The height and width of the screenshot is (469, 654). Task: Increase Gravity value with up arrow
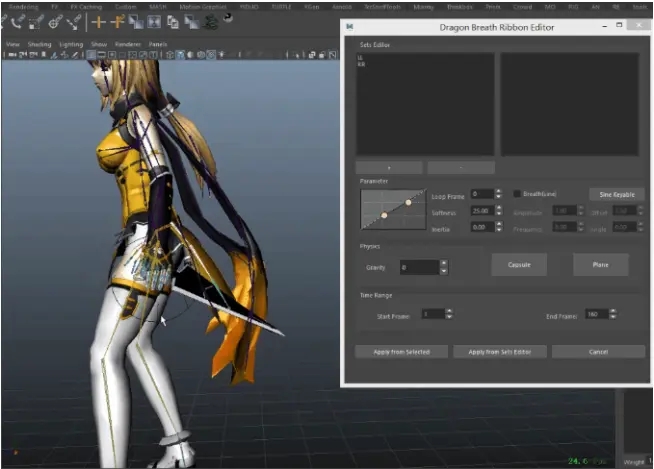[x=444, y=263]
